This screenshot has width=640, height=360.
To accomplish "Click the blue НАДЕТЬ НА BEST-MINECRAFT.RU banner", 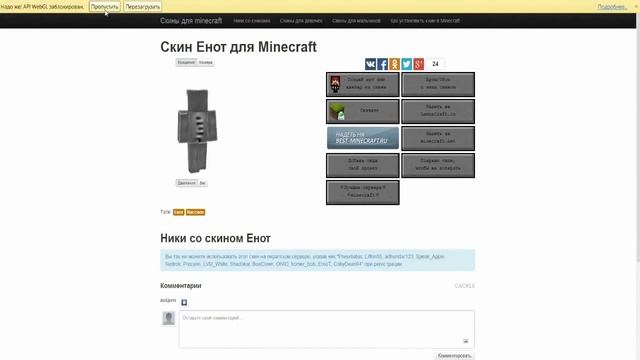I will pyautogui.click(x=362, y=138).
